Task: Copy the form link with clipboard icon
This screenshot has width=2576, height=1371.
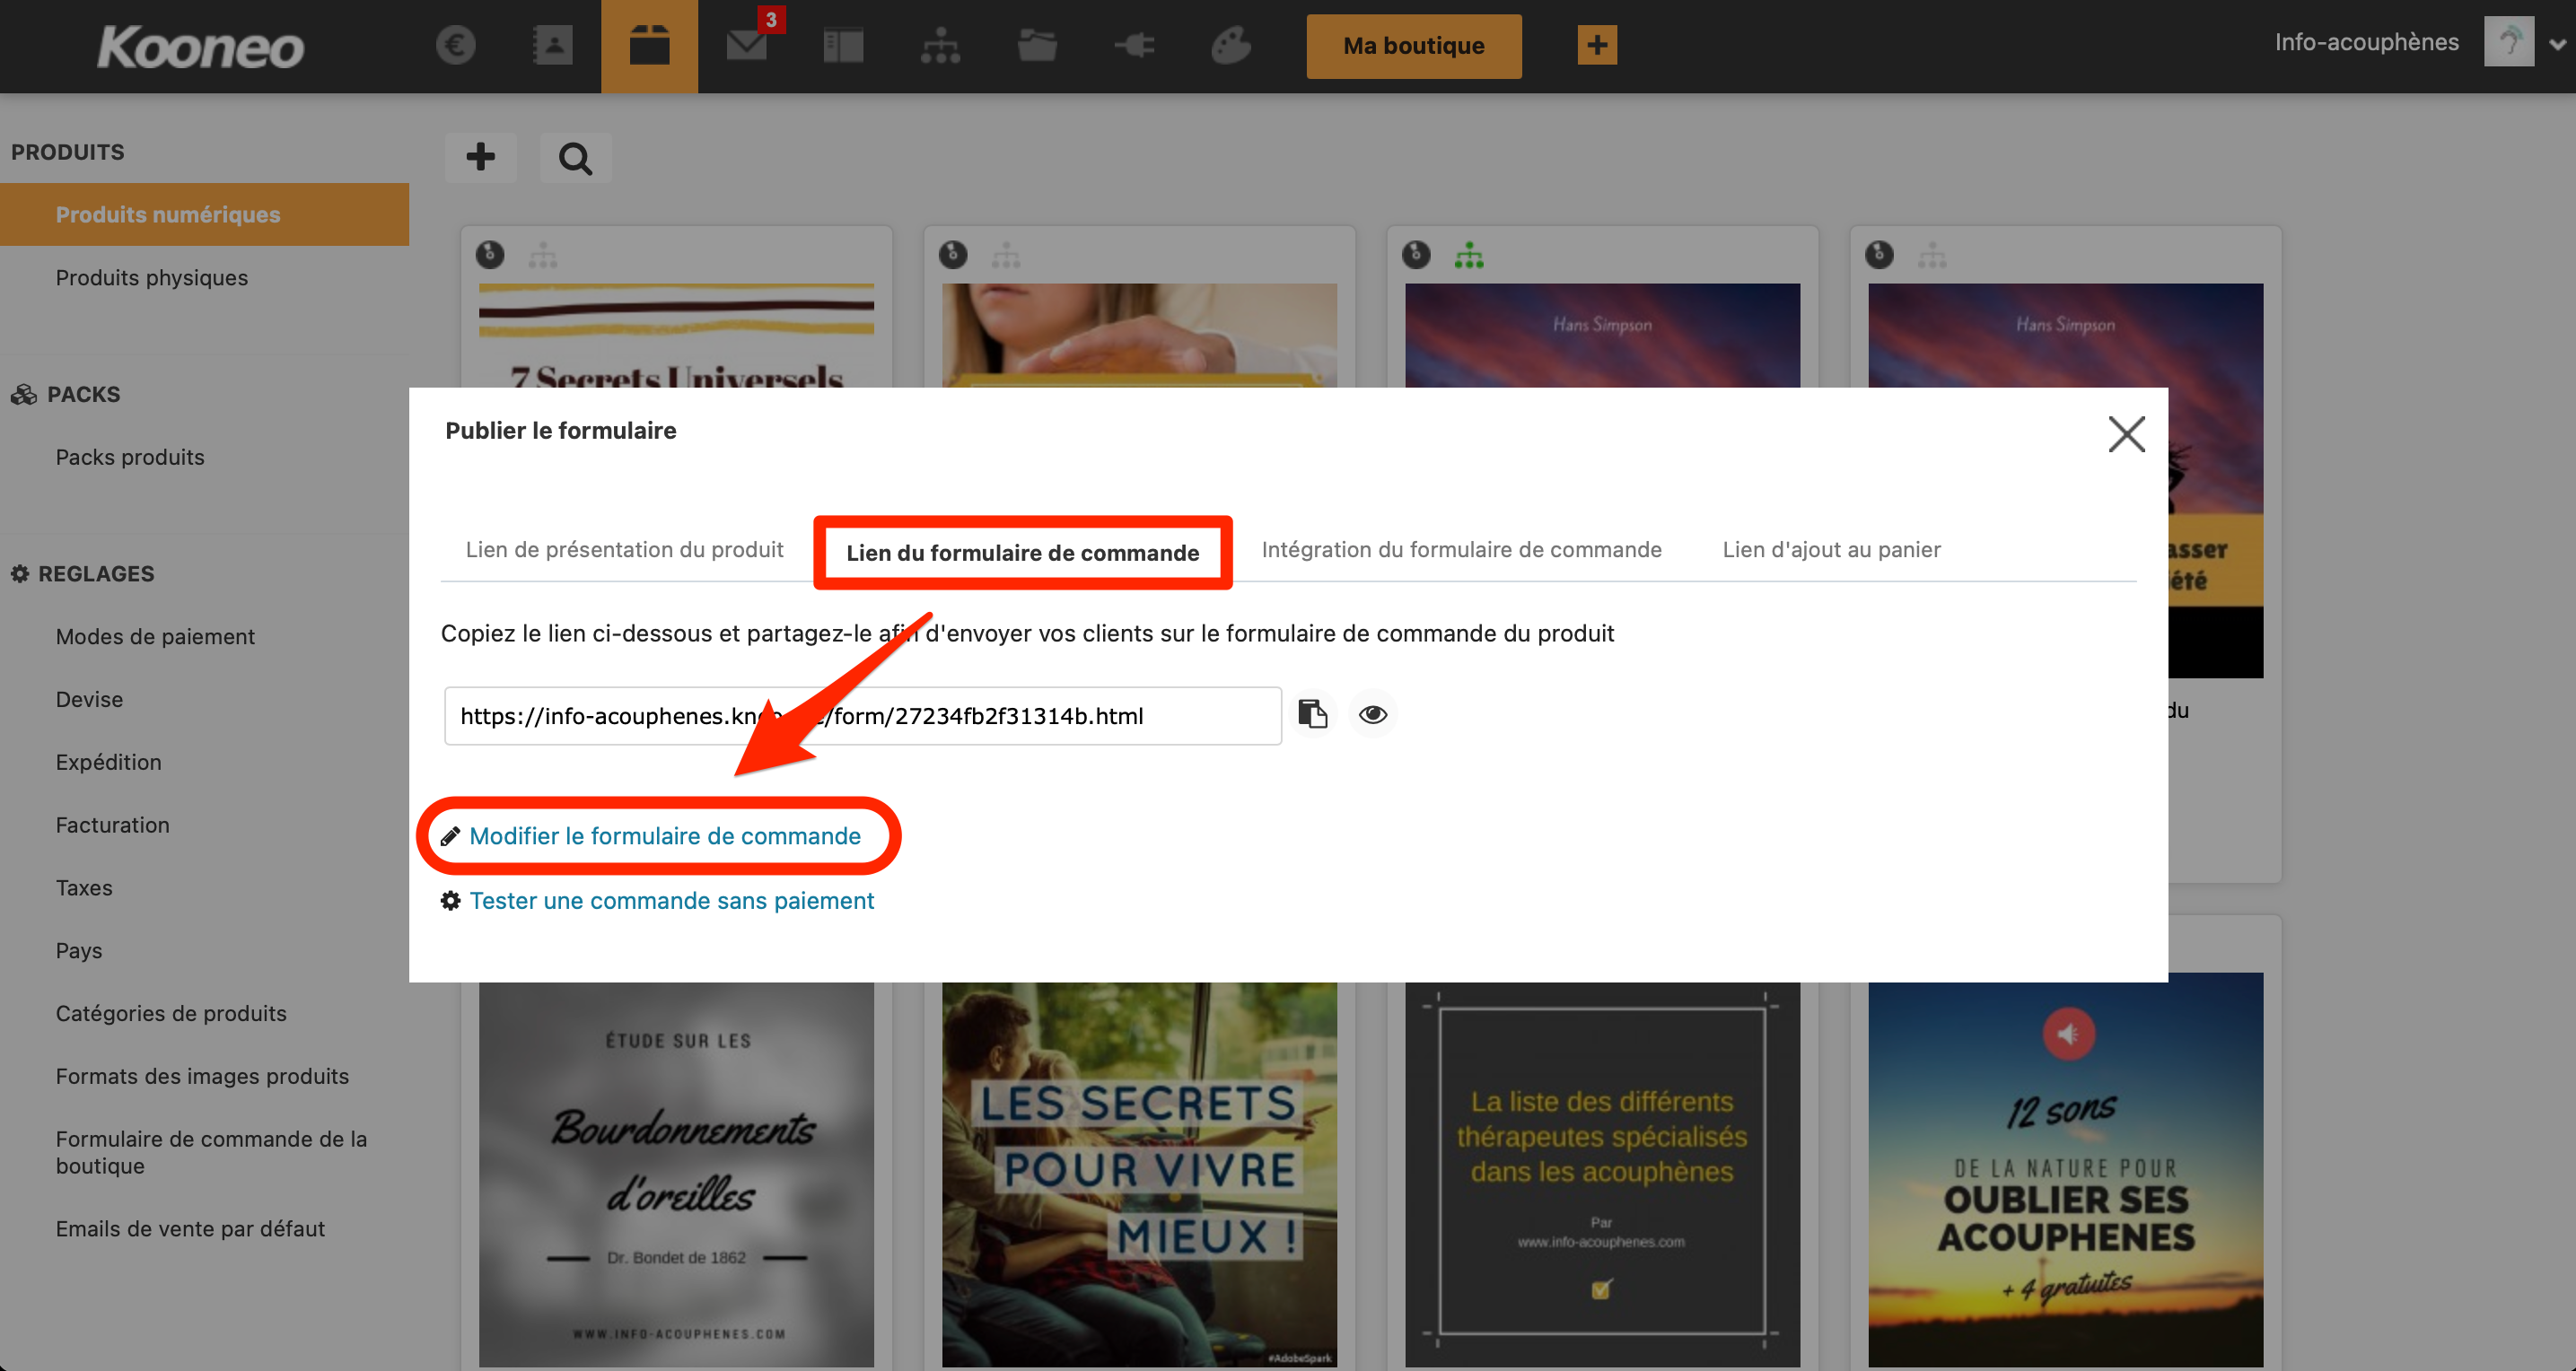Action: [x=1312, y=714]
